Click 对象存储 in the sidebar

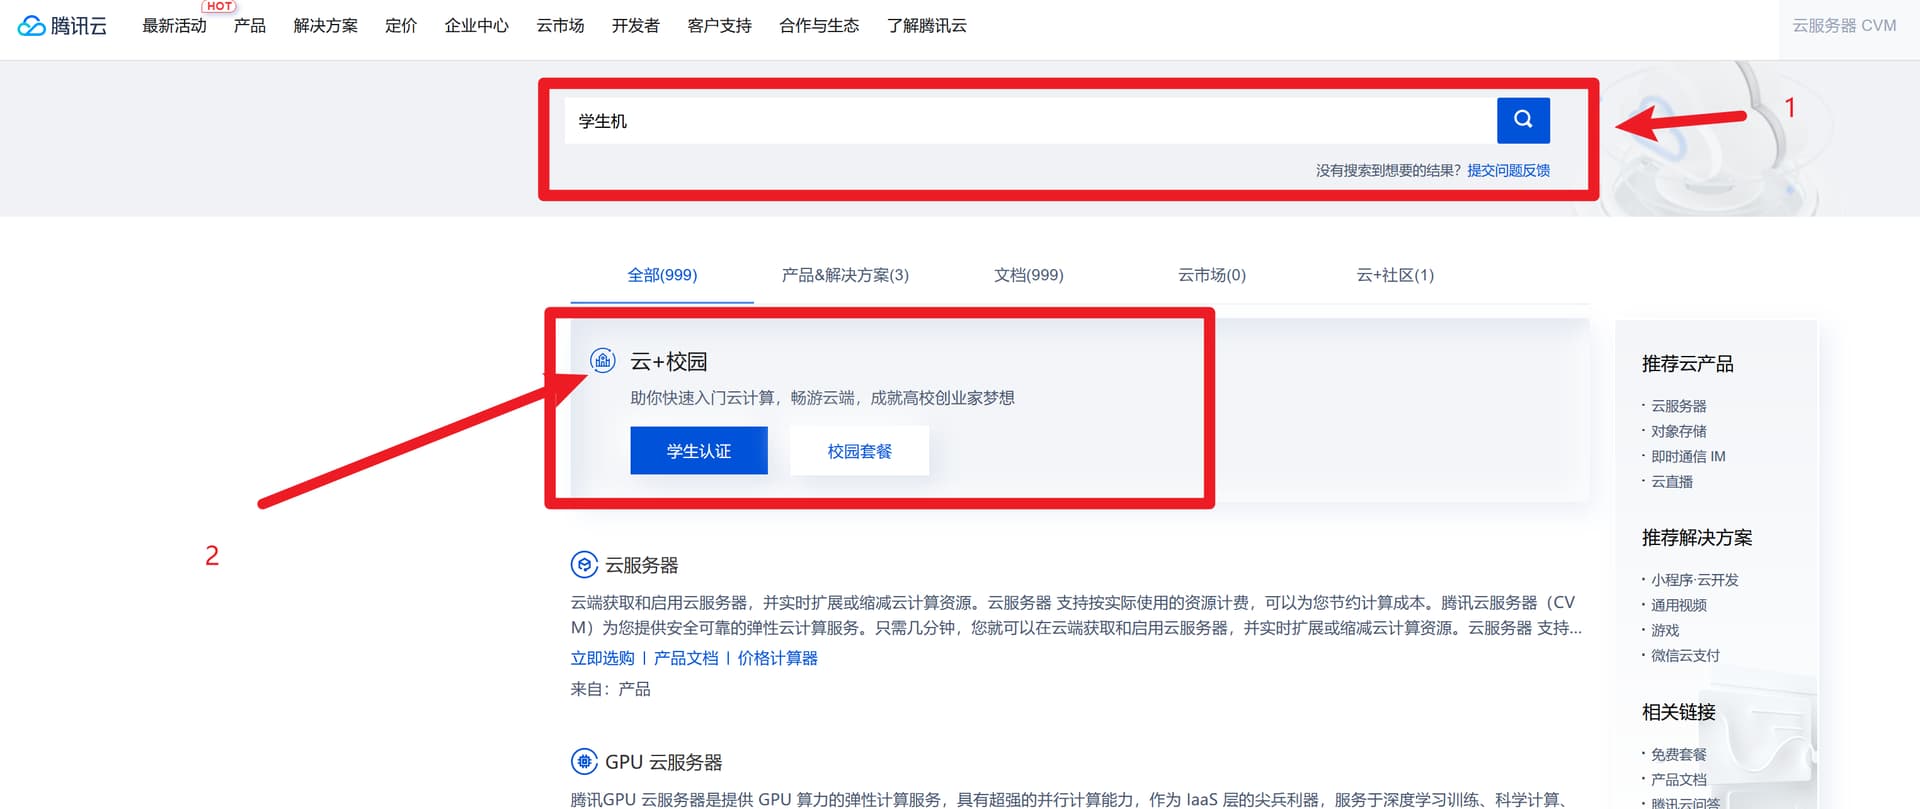click(1679, 431)
